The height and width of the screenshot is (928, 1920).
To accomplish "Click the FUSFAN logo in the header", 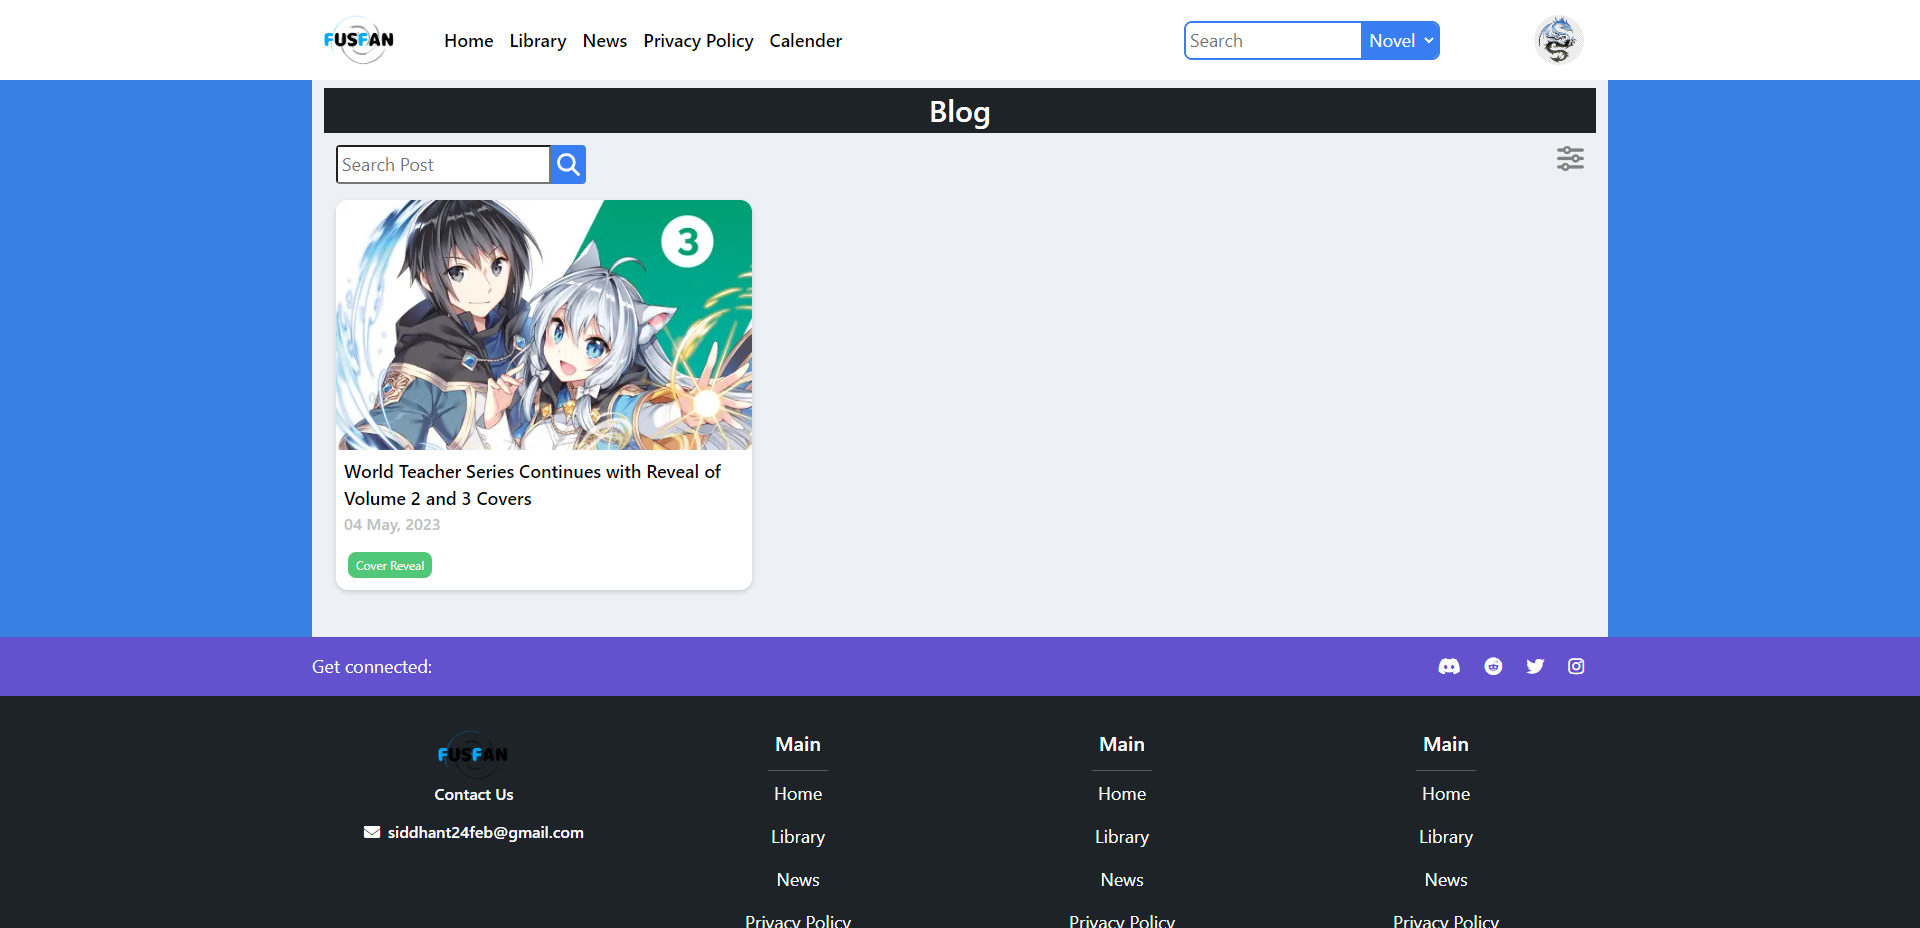I will (x=359, y=40).
